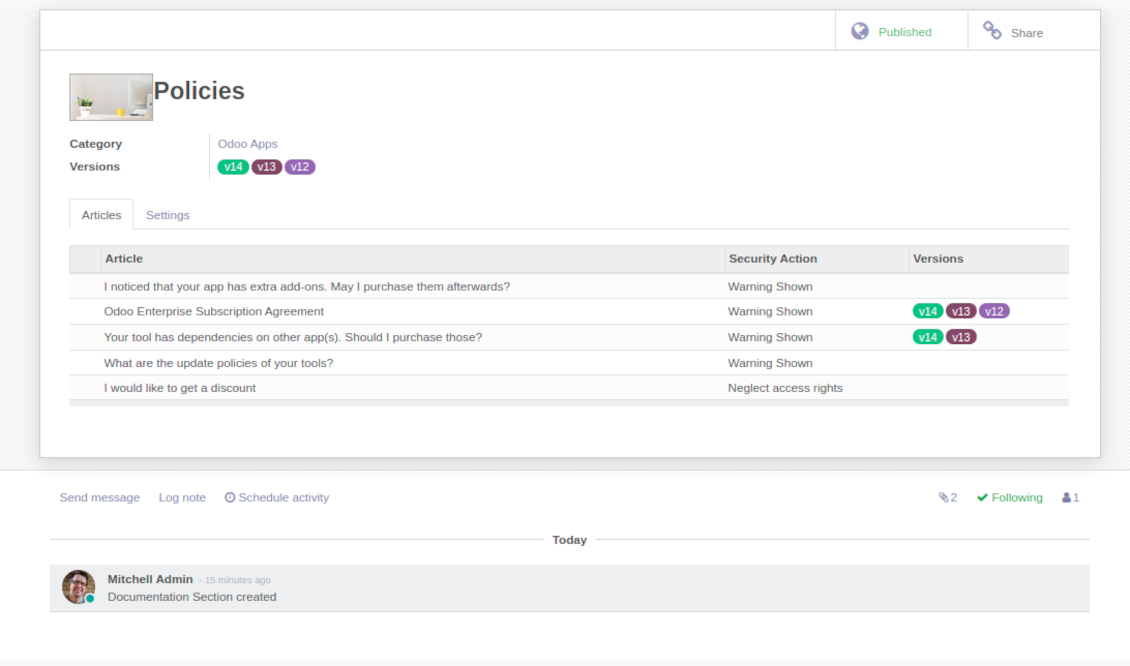This screenshot has width=1130, height=666.
Task: Click the Policies title heading
Action: coord(199,91)
